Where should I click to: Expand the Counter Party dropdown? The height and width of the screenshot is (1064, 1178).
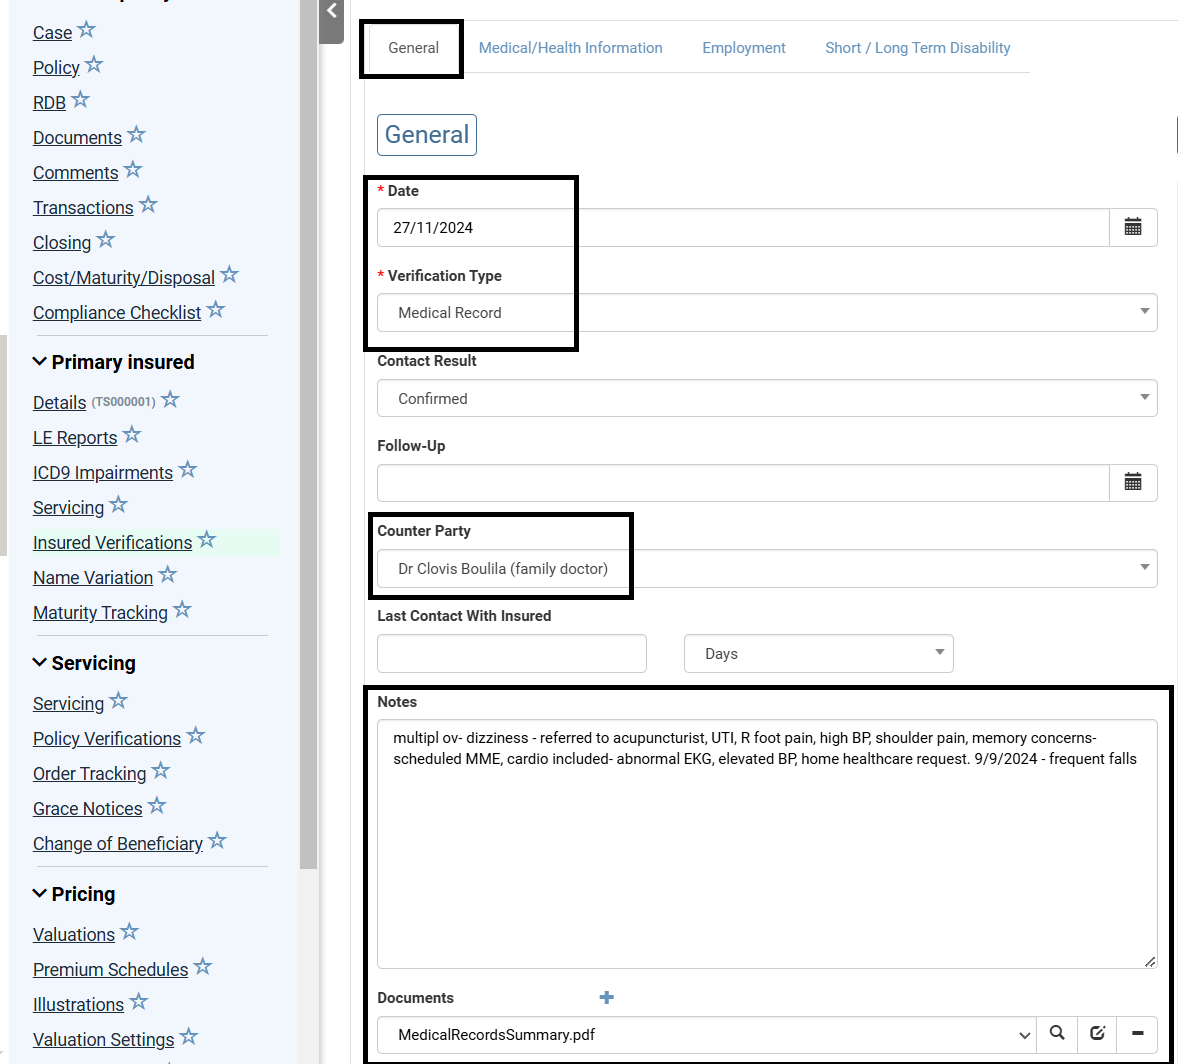(766, 569)
